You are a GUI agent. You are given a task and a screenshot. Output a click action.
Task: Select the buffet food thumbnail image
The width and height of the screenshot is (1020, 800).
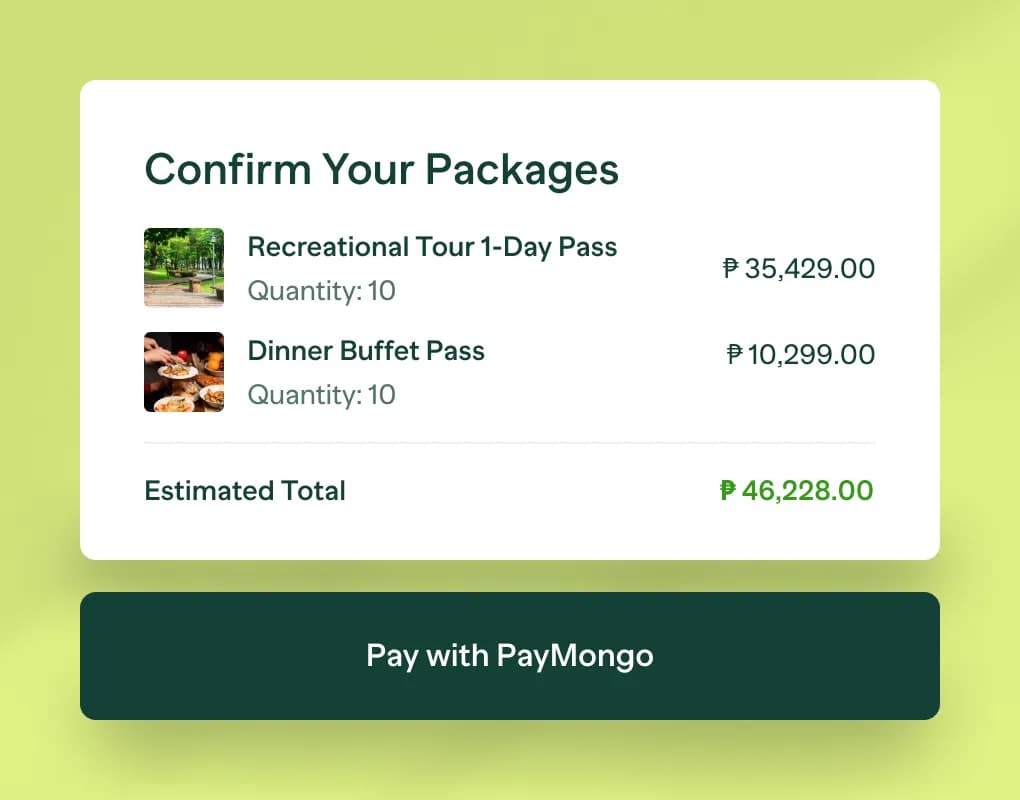[x=184, y=372]
